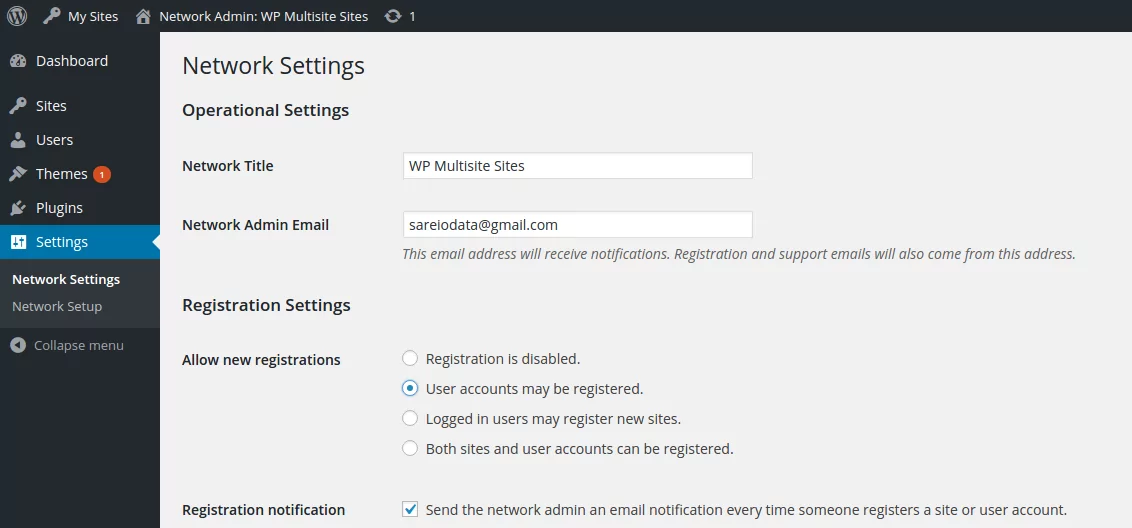Click the Network Admin Email label
This screenshot has width=1132, height=528.
pyautogui.click(x=256, y=225)
